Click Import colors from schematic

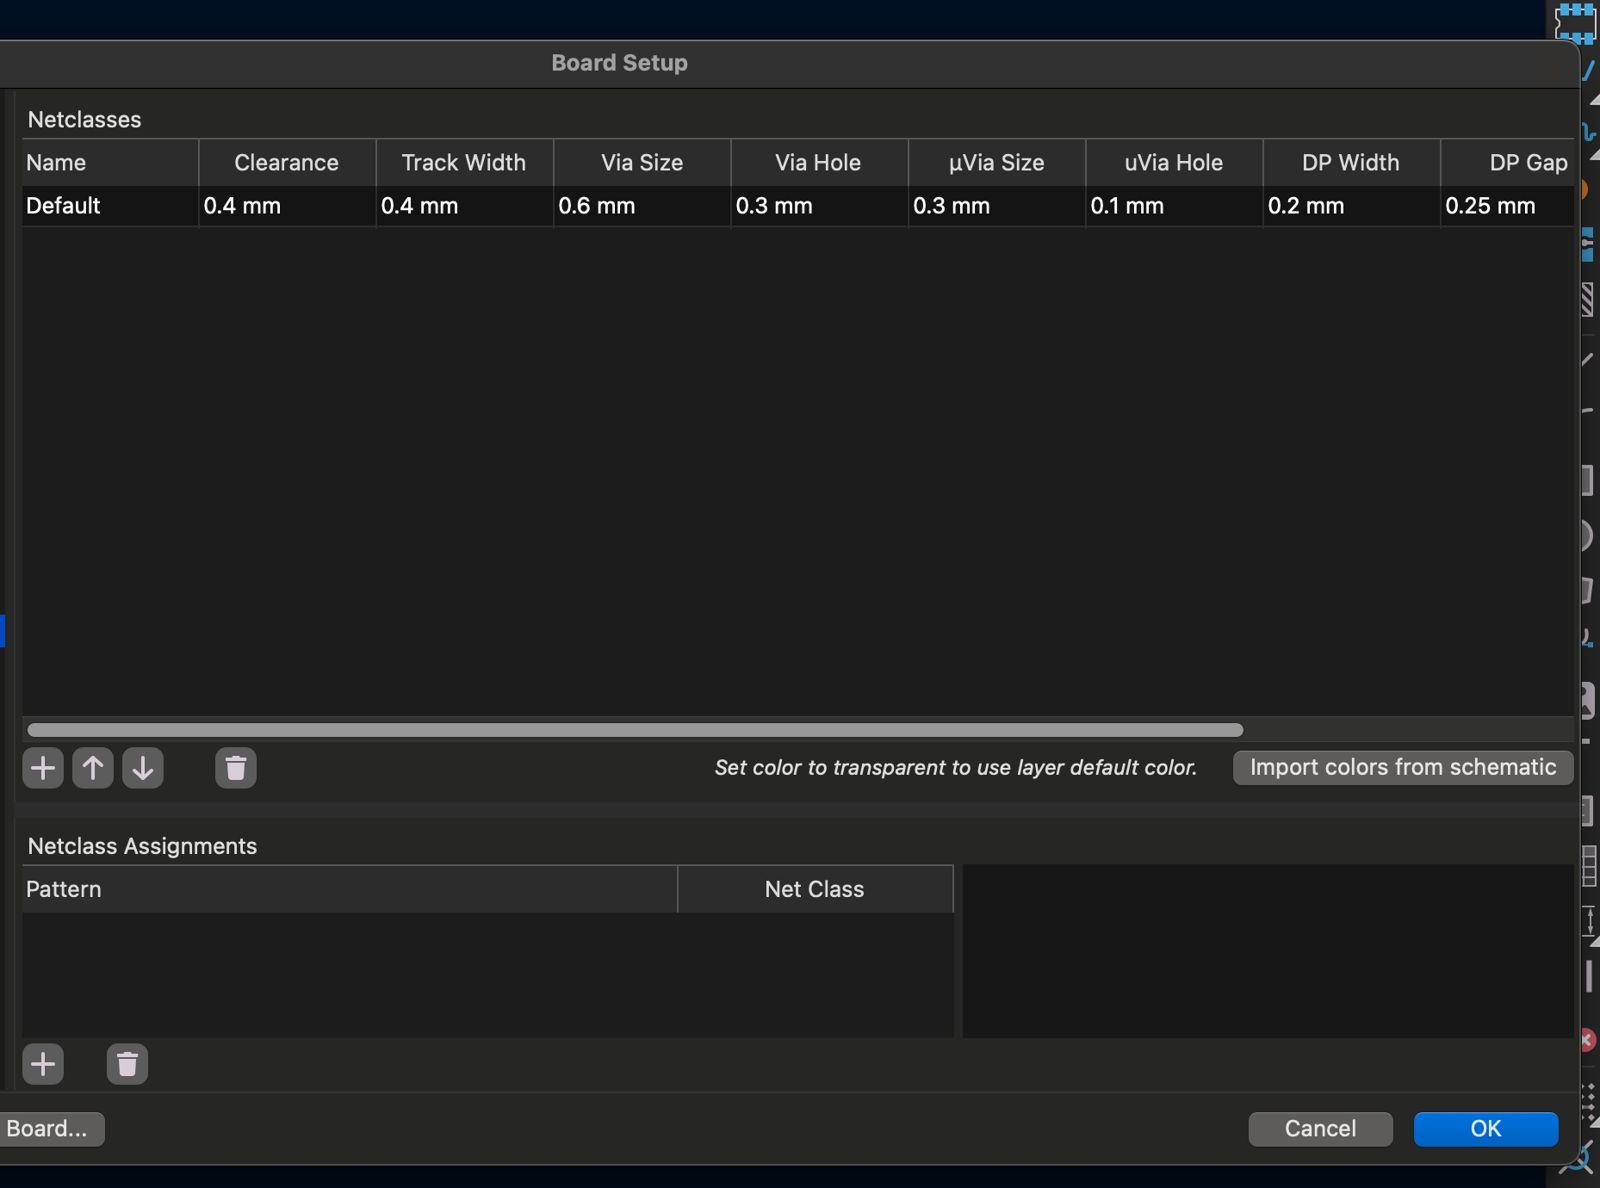click(1403, 767)
